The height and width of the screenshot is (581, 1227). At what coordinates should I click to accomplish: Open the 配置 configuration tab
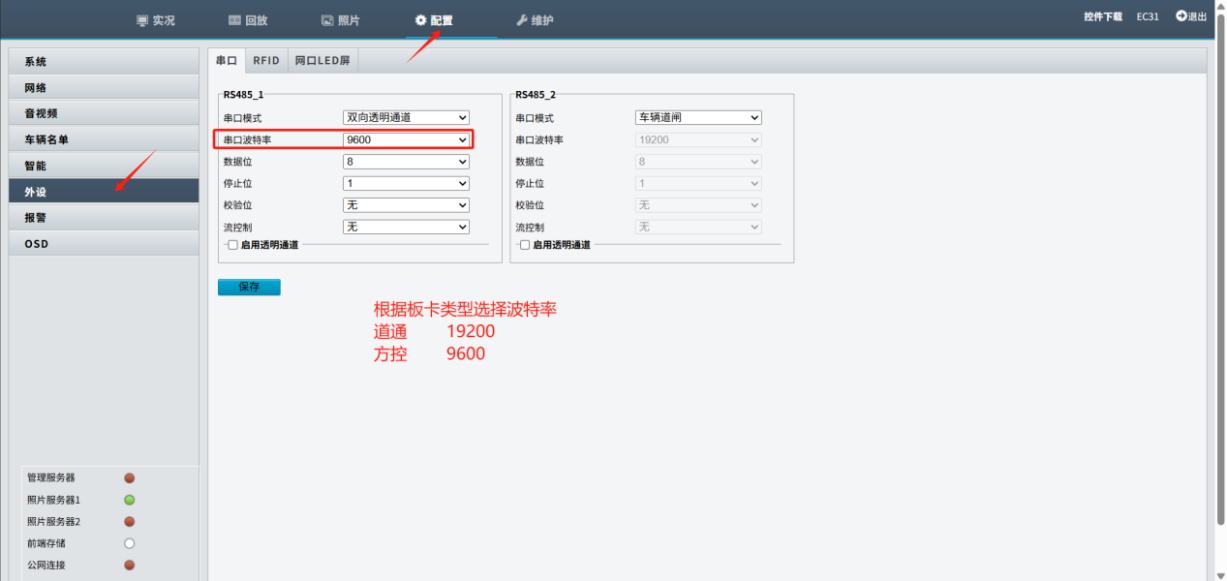[x=434, y=20]
